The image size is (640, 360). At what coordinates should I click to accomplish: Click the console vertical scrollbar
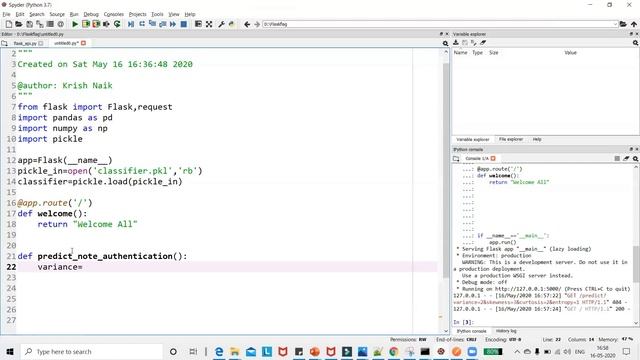pos(636,264)
